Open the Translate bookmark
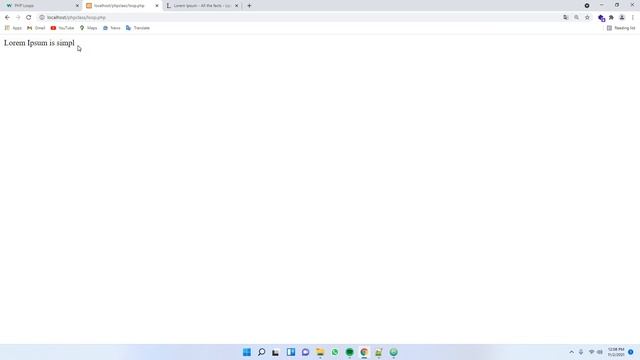Viewport: 640px width, 360px height. coord(138,28)
